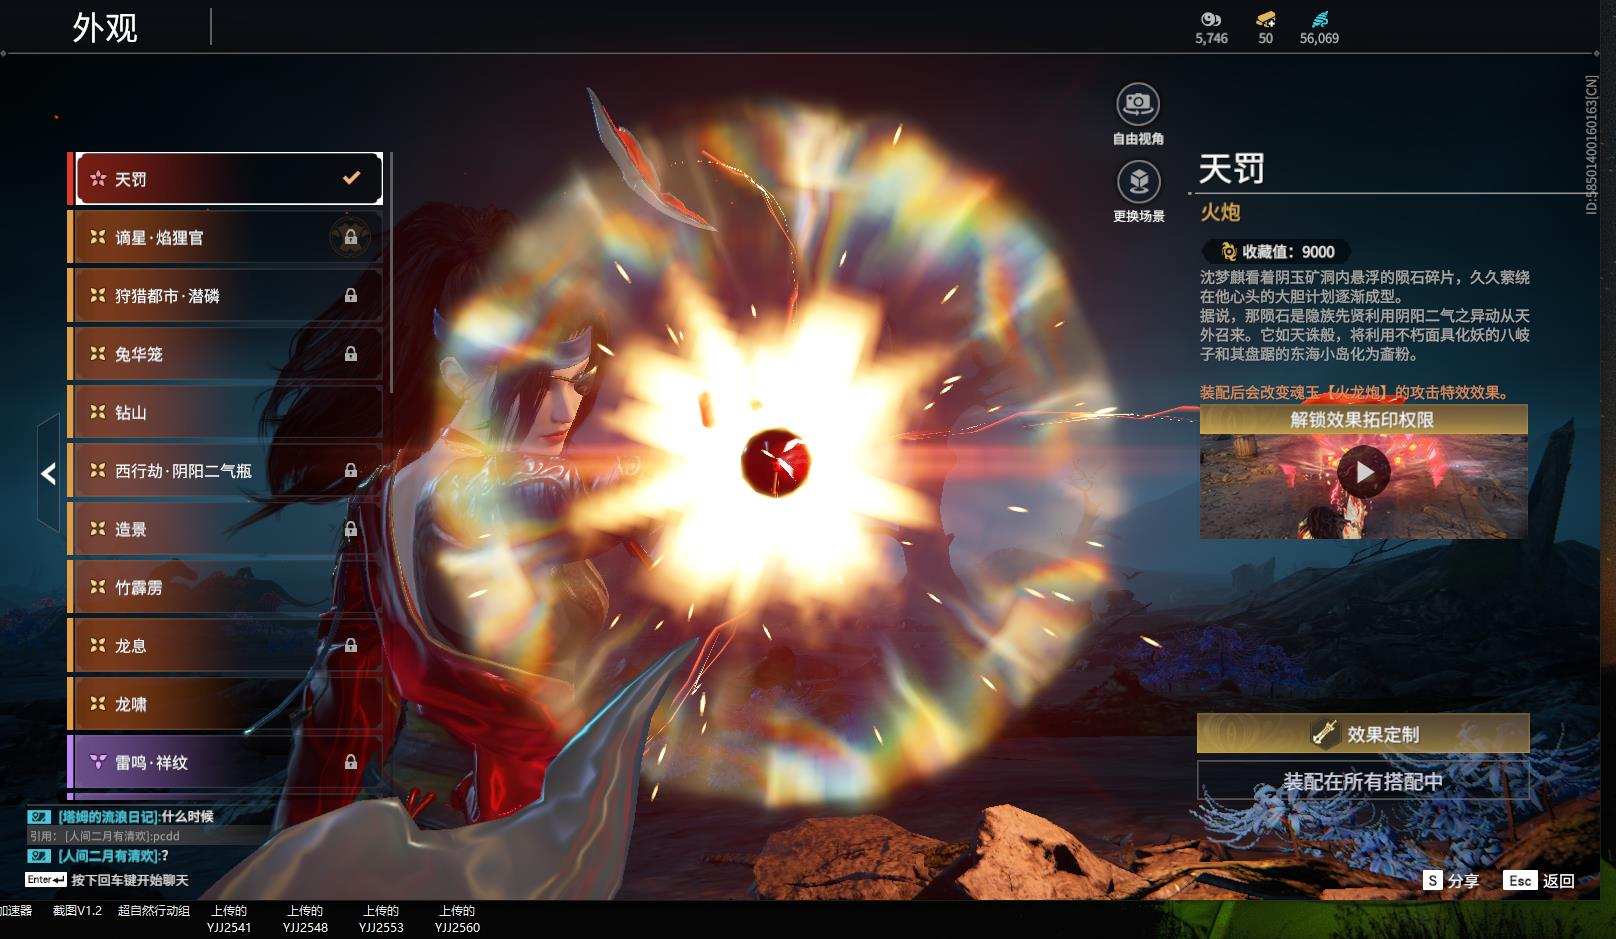1616x939 pixels.
Task: Click the 收藏值 collection value icon
Action: tap(1229, 252)
